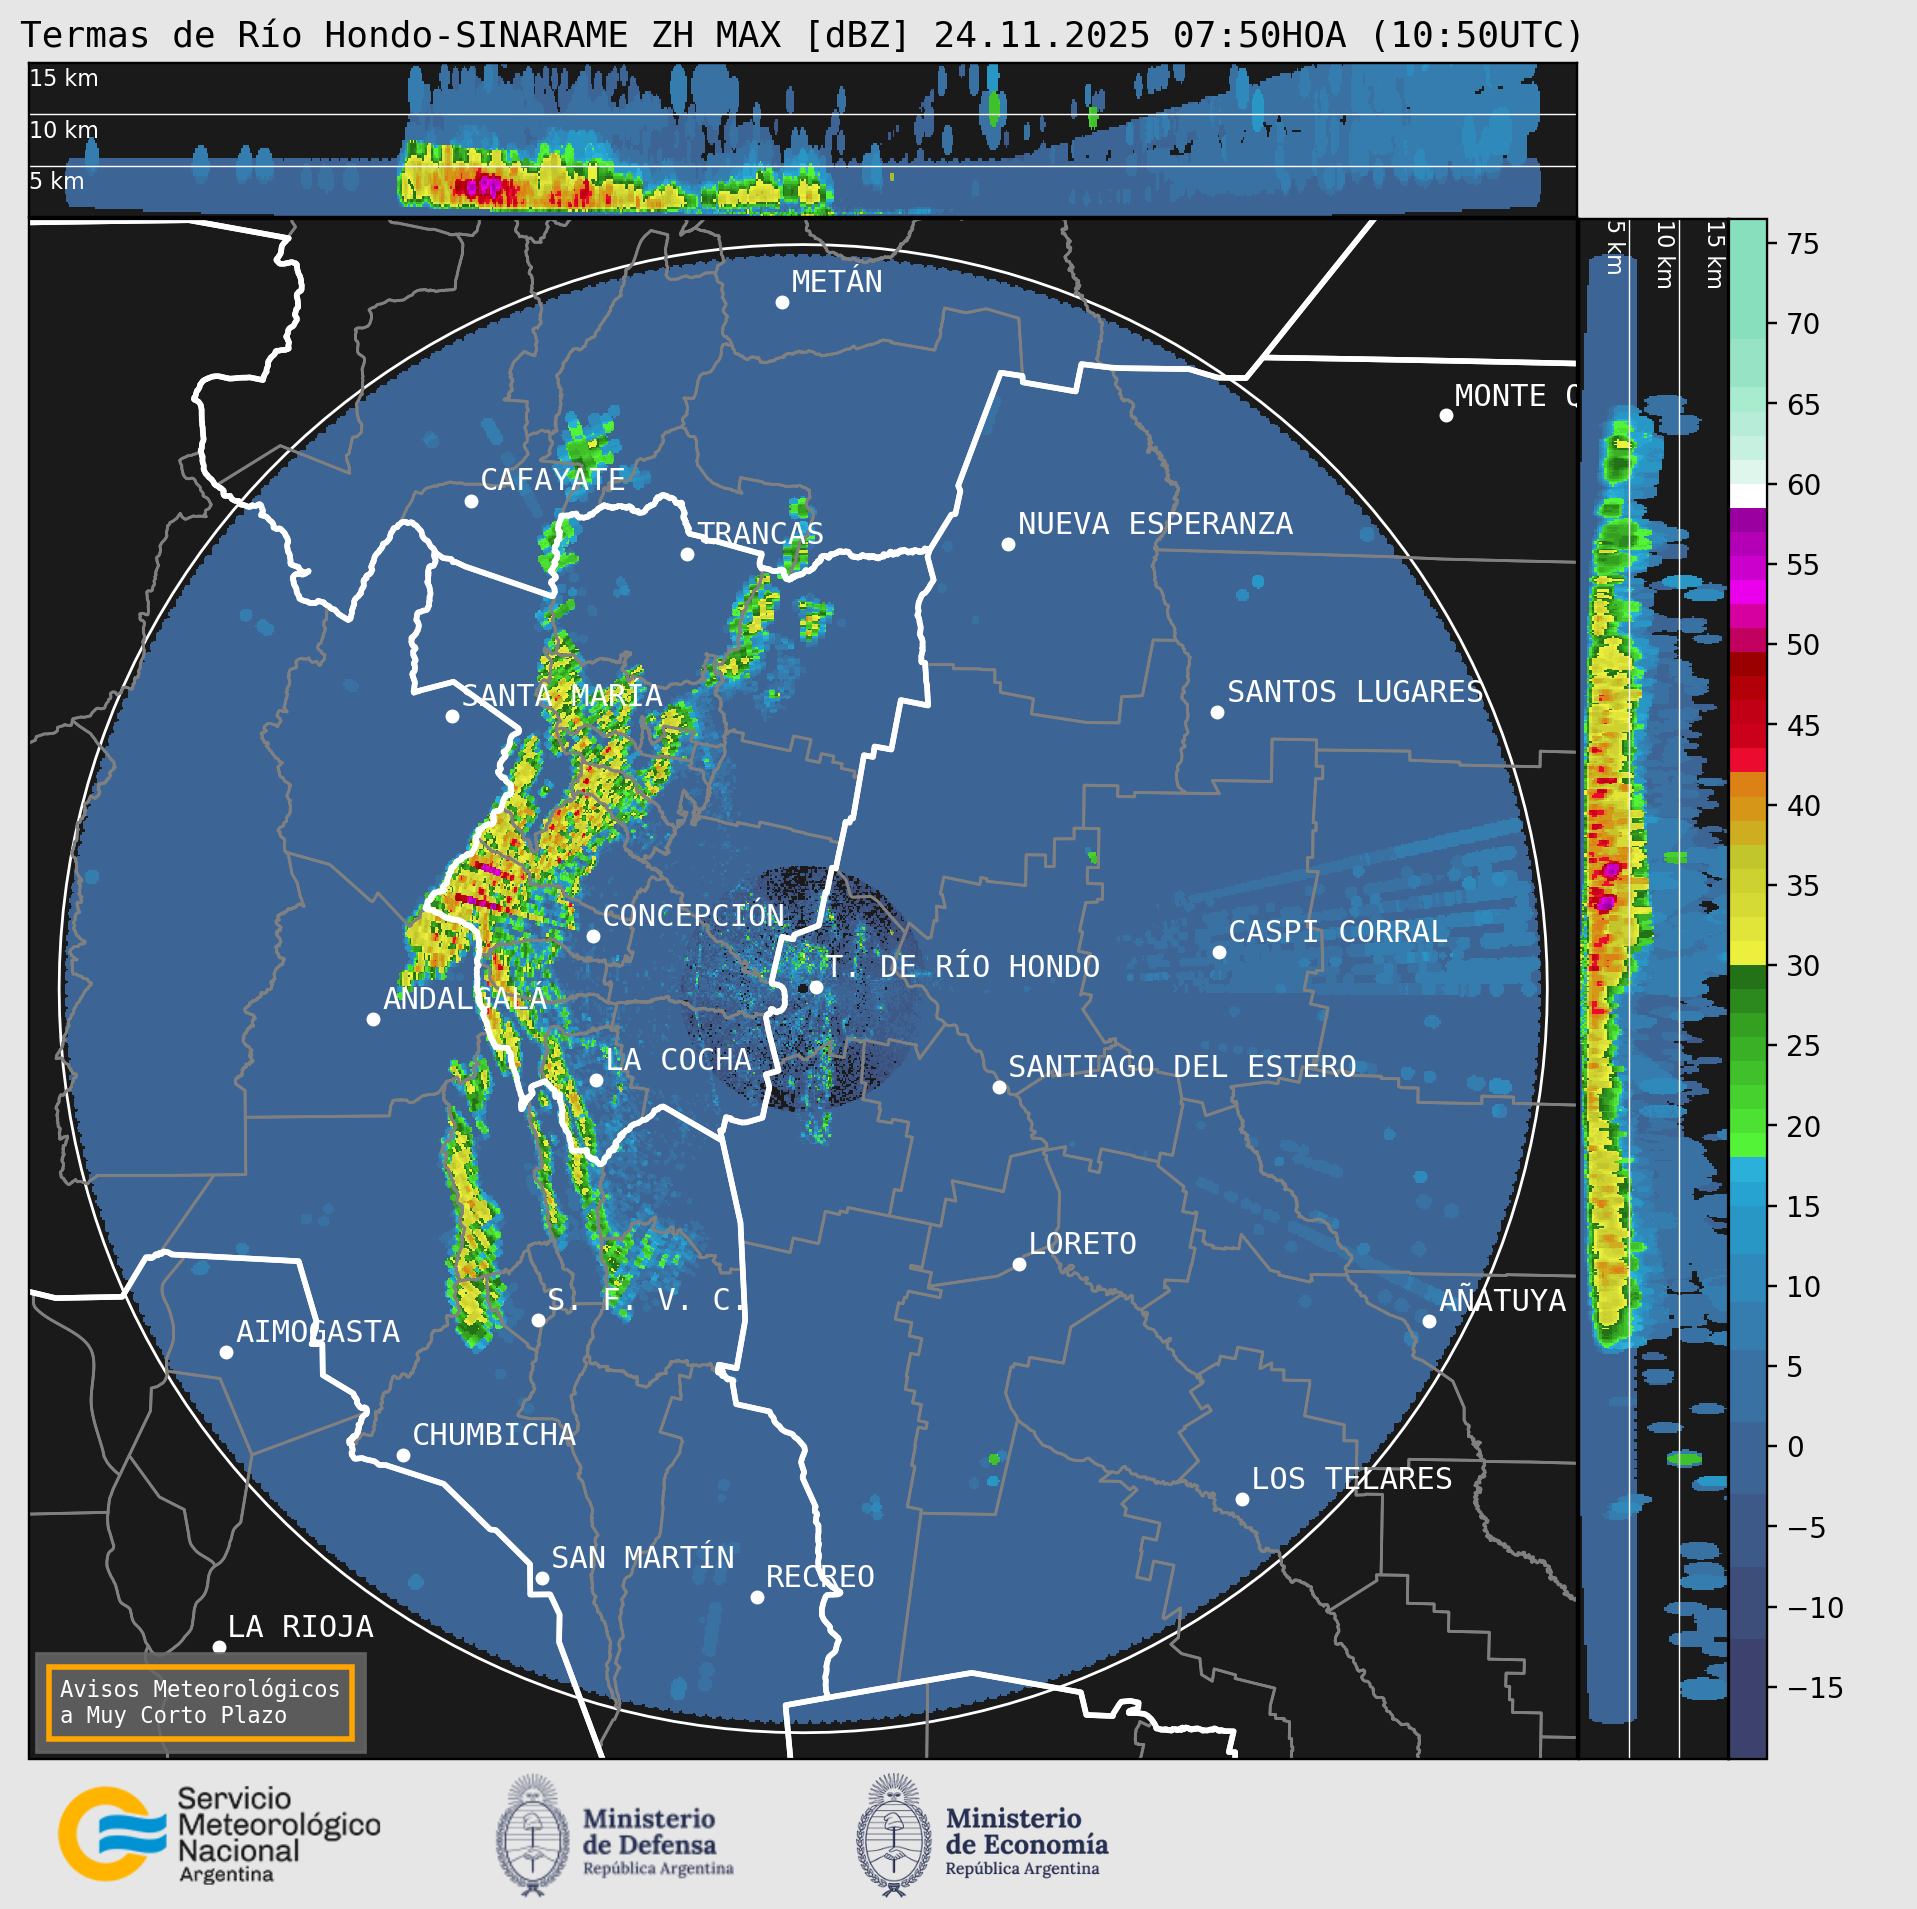Click the 'T. DE RÍO HONDO' map label
The height and width of the screenshot is (1909, 1917).
(963, 967)
